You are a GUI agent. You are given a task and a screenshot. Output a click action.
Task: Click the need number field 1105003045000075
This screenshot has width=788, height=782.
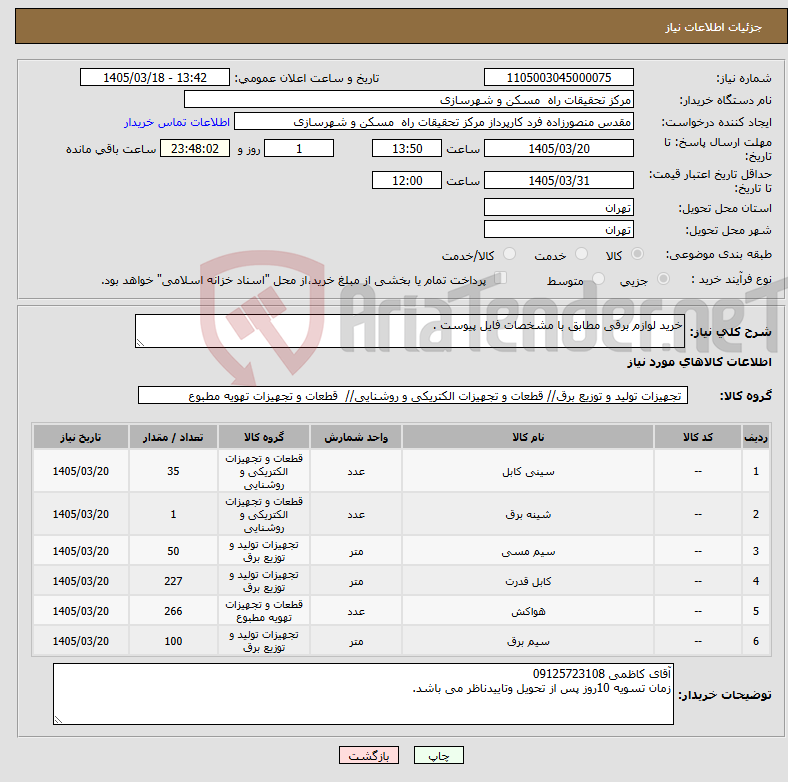coord(558,77)
